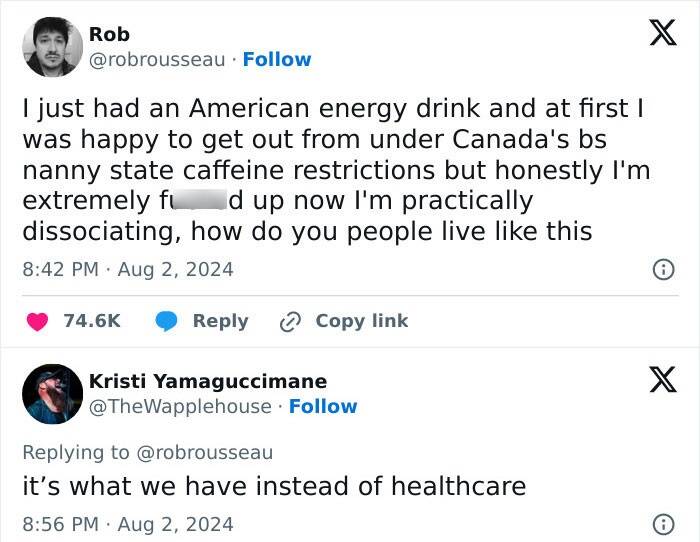Image resolution: width=700 pixels, height=542 pixels.
Task: Open the 8:56 PM Aug 2, 2024 timestamp
Action: click(127, 524)
